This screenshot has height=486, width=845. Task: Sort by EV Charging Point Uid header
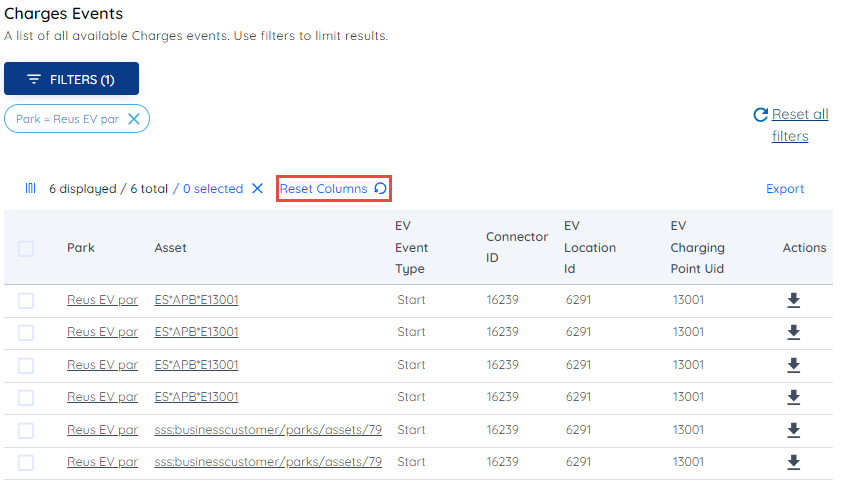pyautogui.click(x=697, y=247)
